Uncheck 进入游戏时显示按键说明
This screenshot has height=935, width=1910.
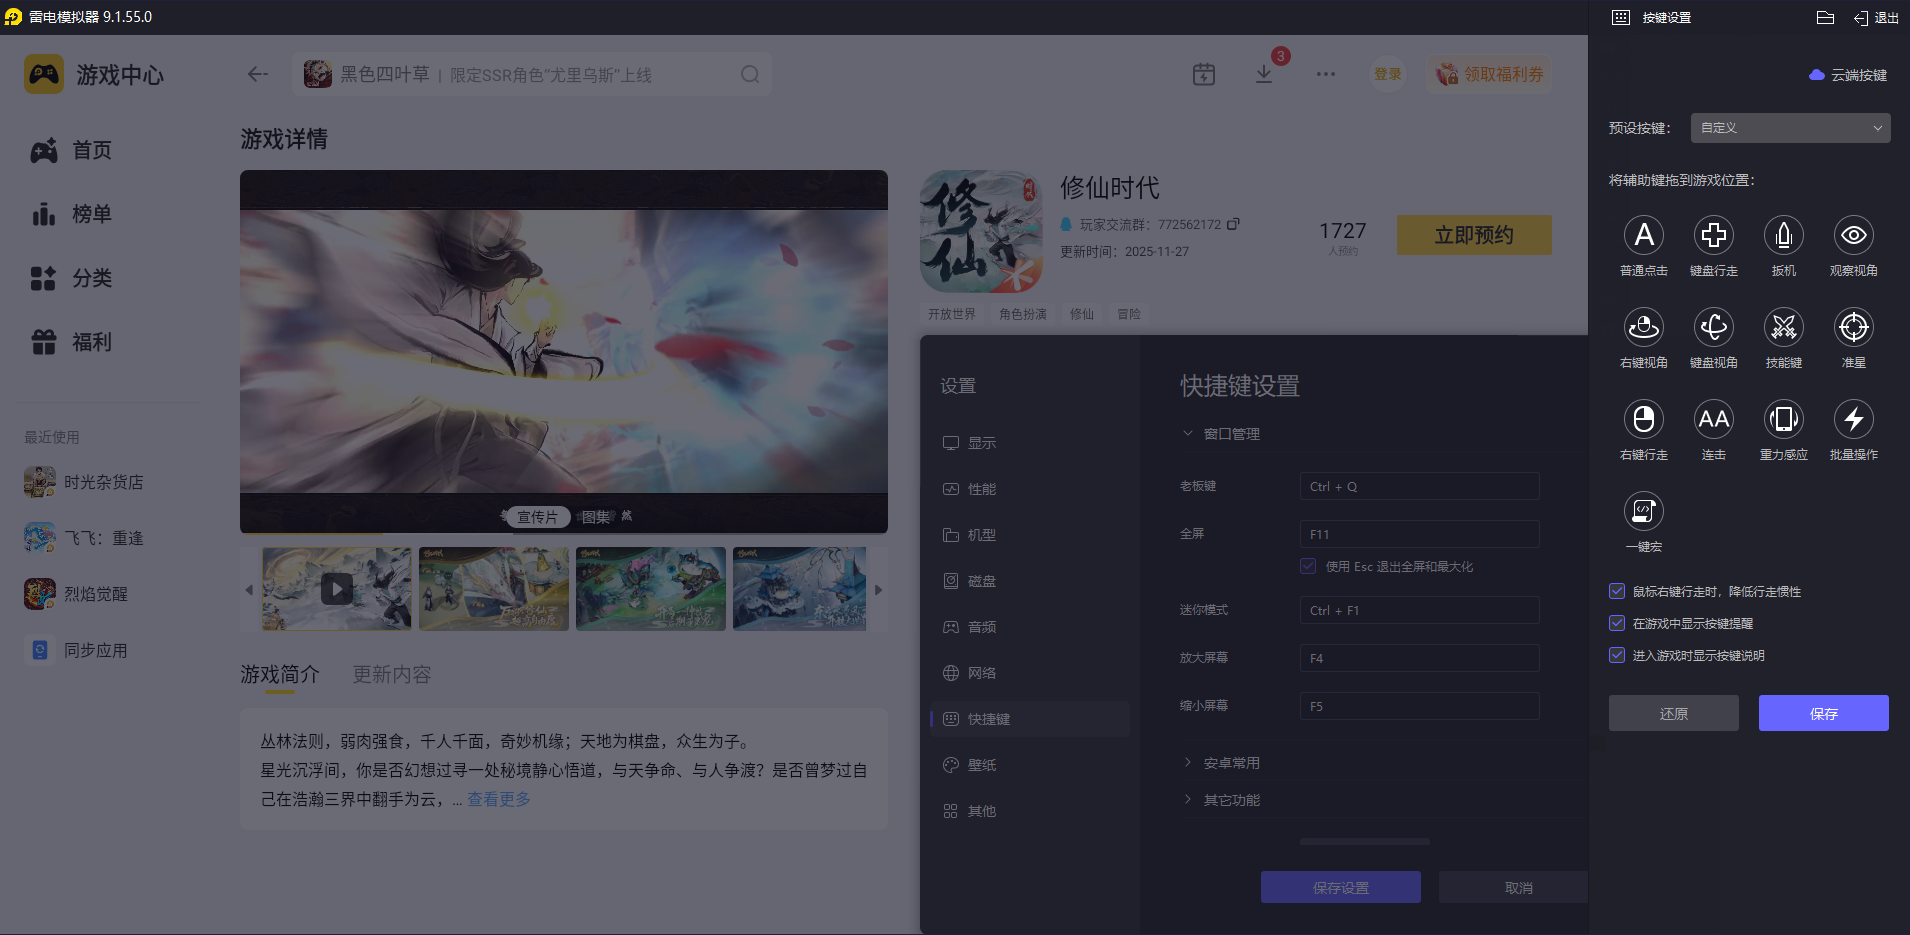(x=1617, y=655)
